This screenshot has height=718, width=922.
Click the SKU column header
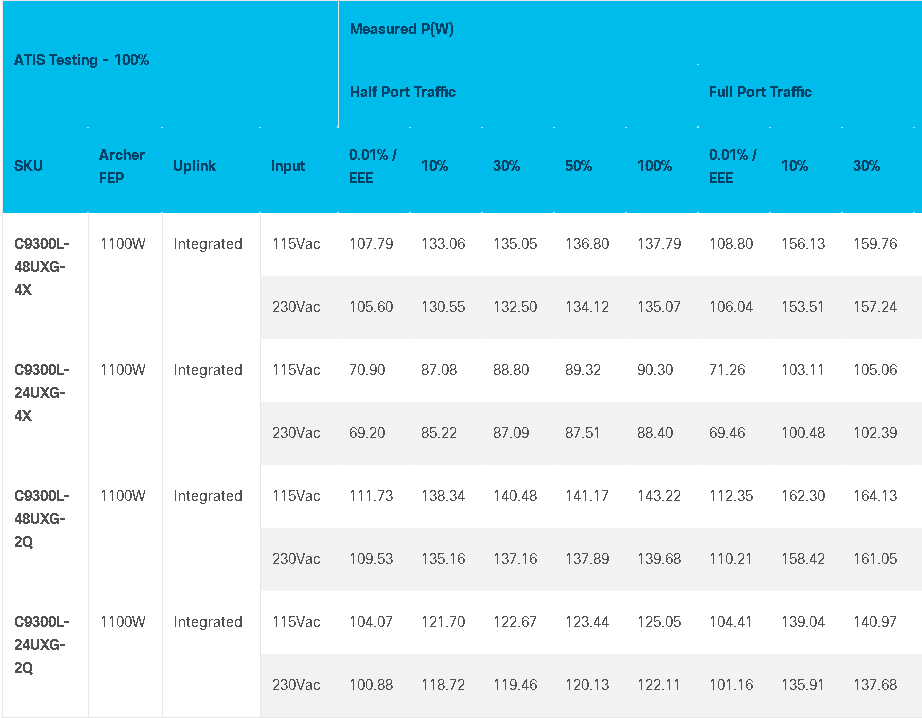point(28,166)
